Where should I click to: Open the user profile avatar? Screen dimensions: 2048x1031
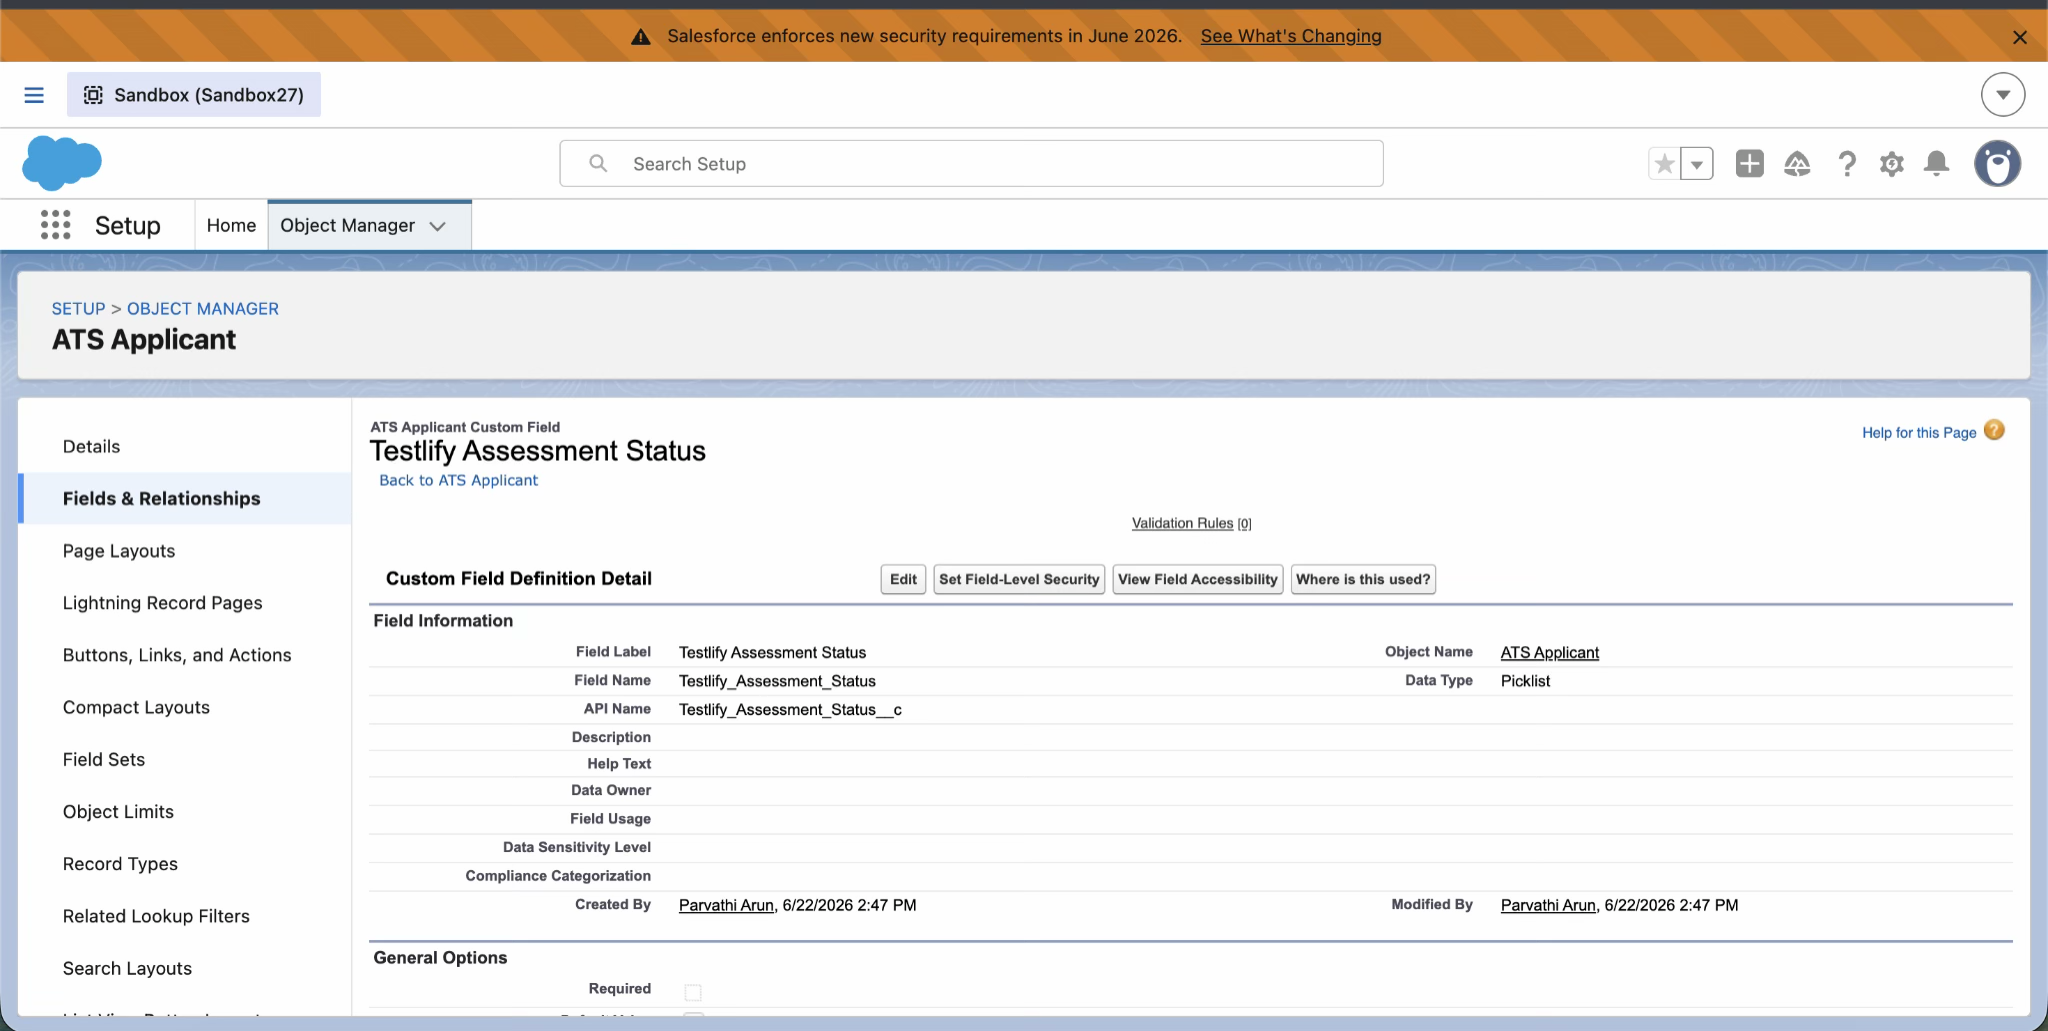[1998, 164]
